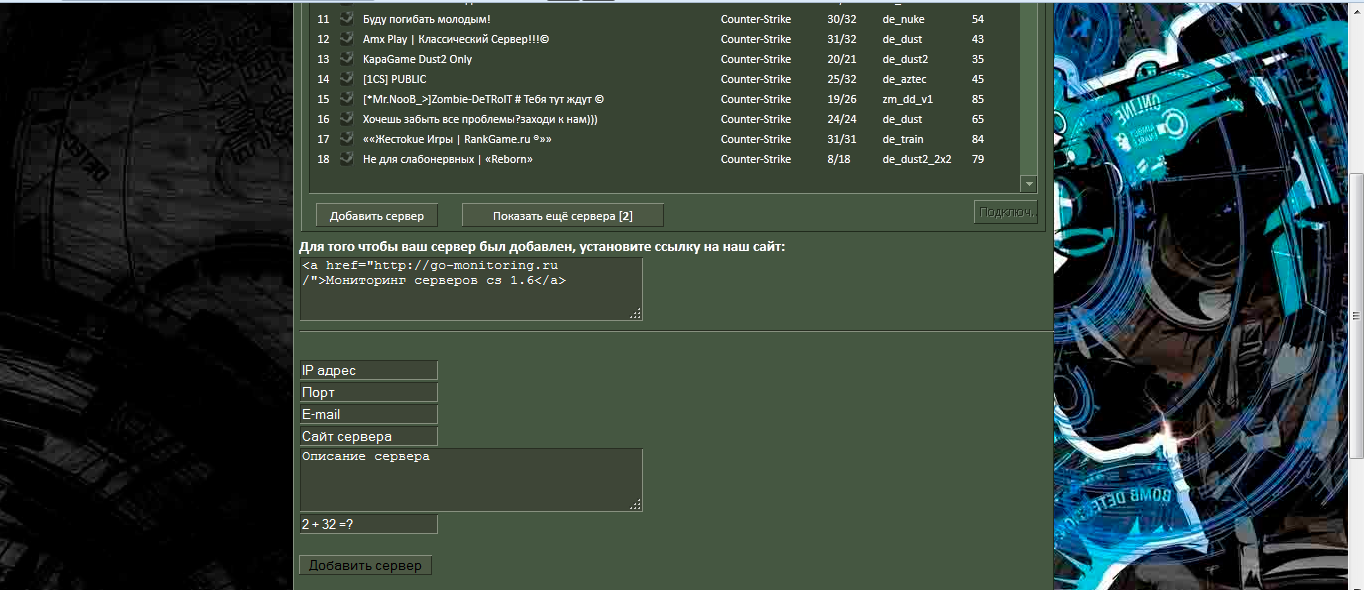Submit form with bottom Добавить сервер button
This screenshot has width=1364, height=590.
tap(366, 566)
